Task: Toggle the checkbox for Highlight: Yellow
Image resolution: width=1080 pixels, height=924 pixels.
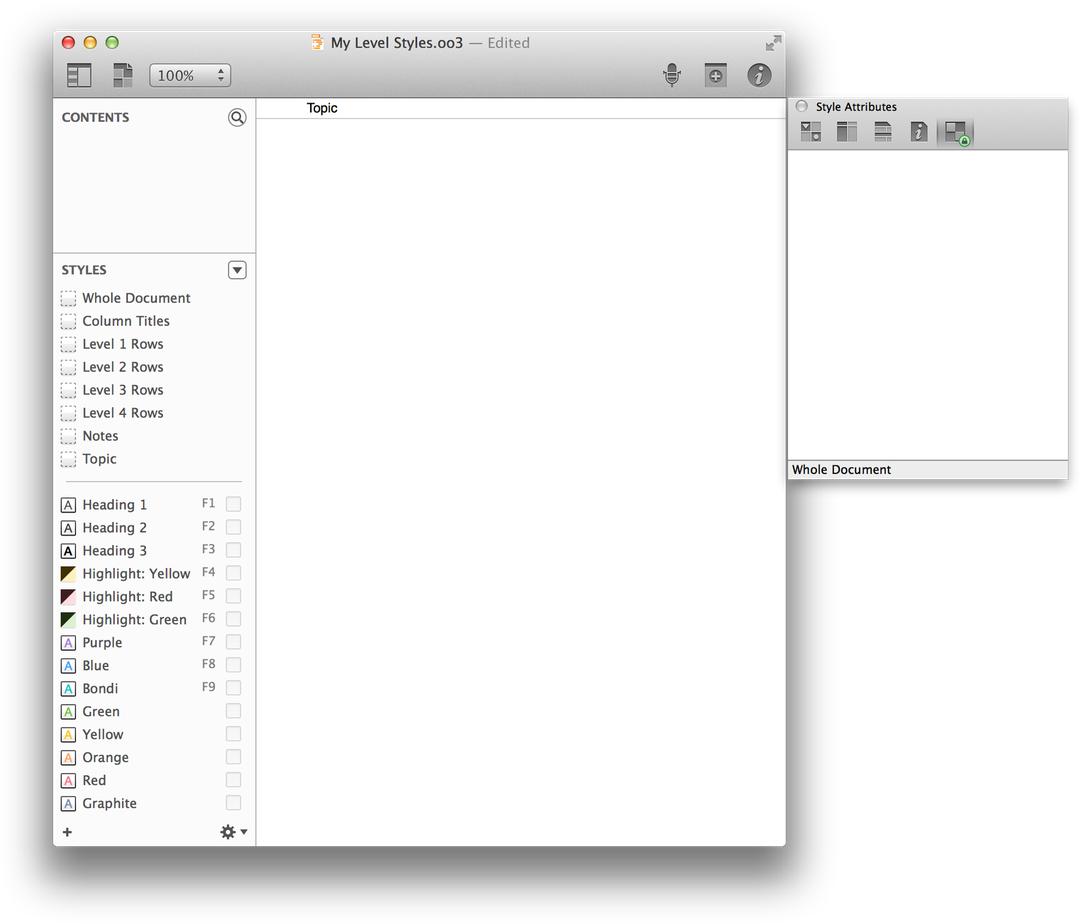Action: click(x=233, y=573)
